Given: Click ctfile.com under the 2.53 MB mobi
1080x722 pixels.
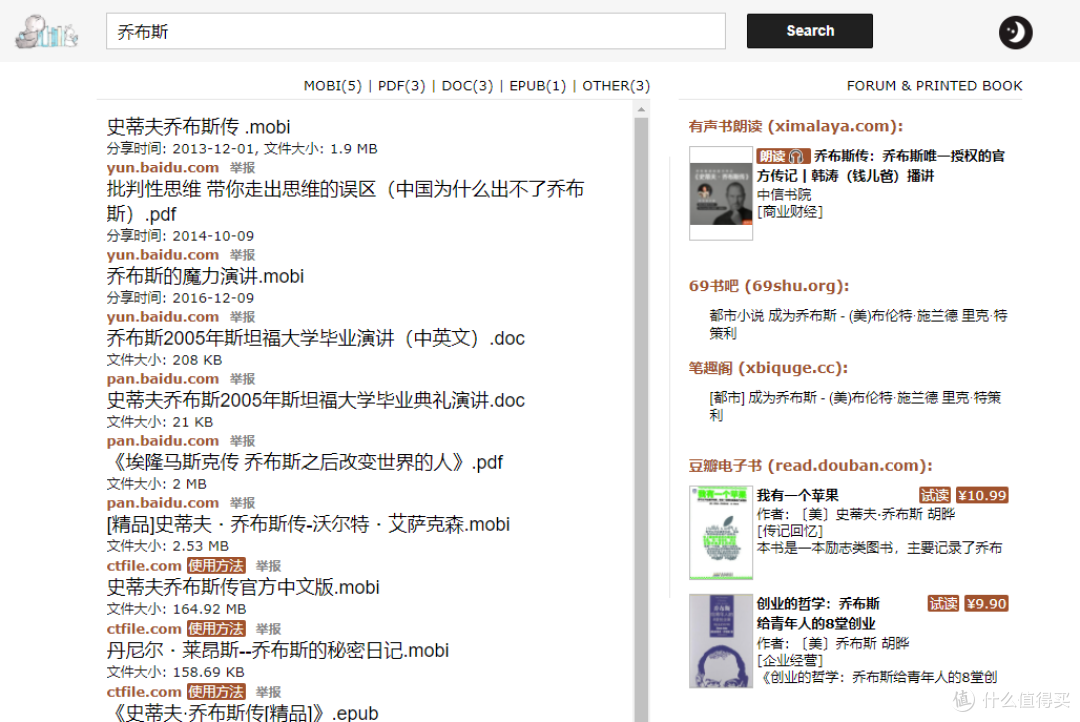Looking at the screenshot, I should (144, 566).
